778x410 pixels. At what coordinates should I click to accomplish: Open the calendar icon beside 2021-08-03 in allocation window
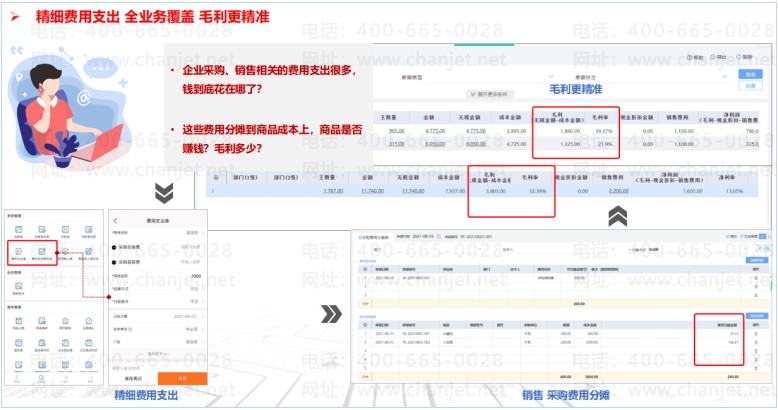click(438, 237)
